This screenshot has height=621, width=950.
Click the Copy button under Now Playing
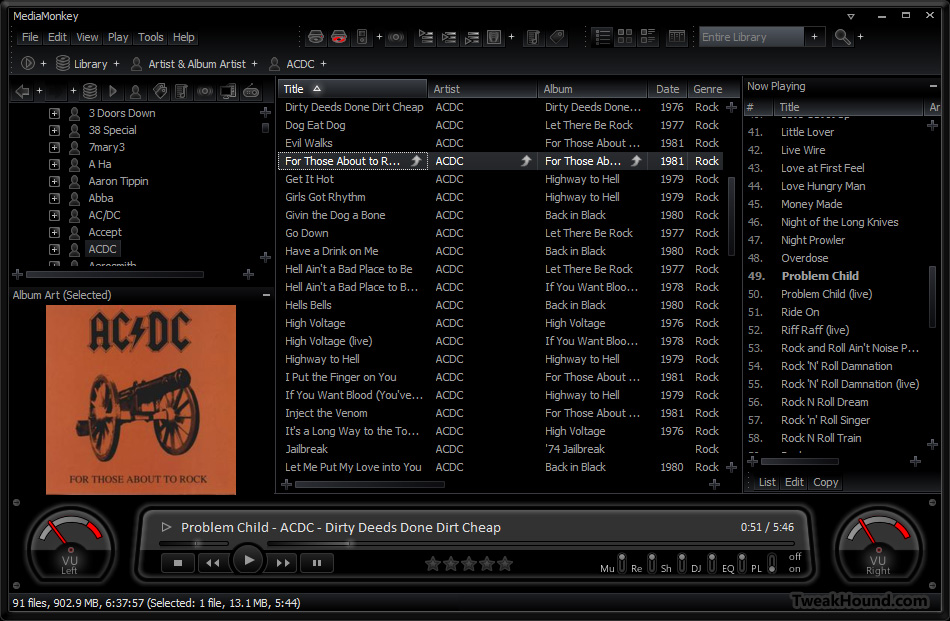tap(826, 482)
